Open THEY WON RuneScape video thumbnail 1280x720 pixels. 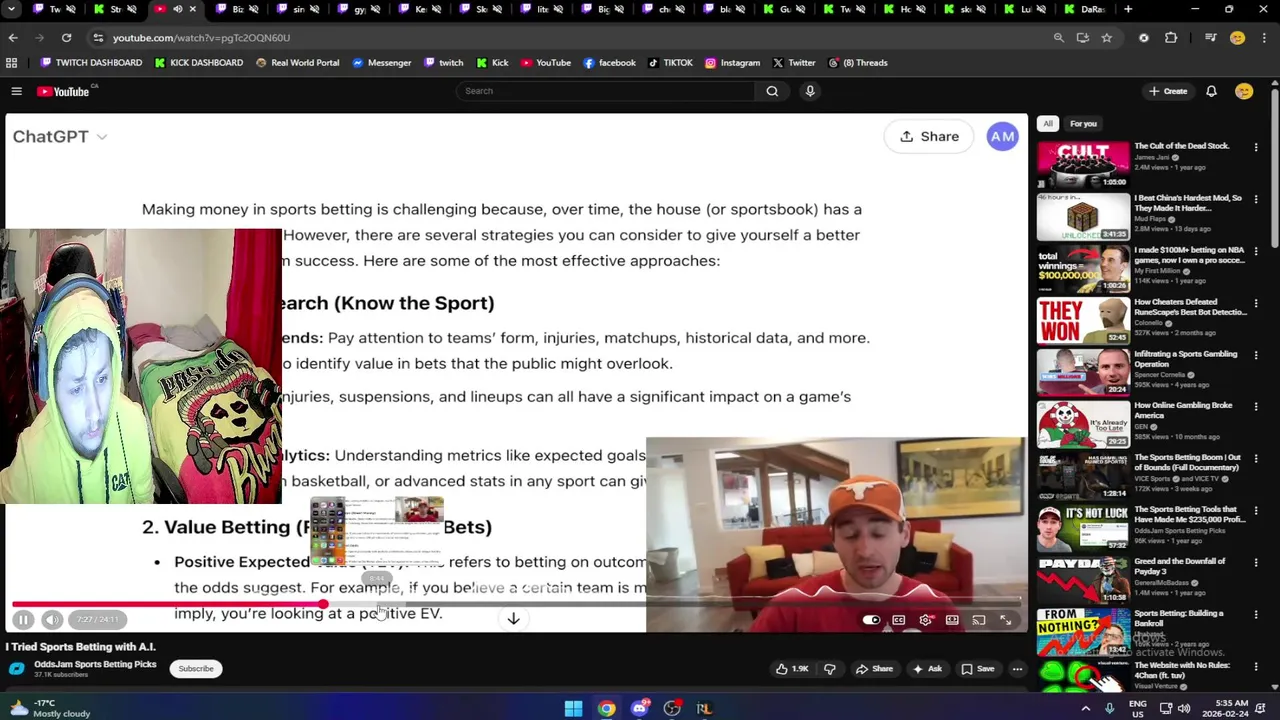[x=1083, y=320]
